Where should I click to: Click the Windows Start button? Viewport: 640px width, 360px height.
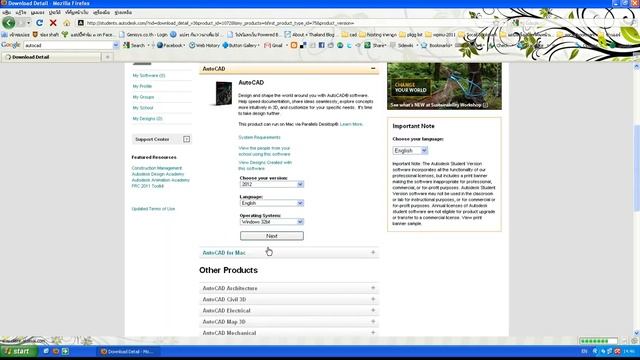tap(18, 351)
